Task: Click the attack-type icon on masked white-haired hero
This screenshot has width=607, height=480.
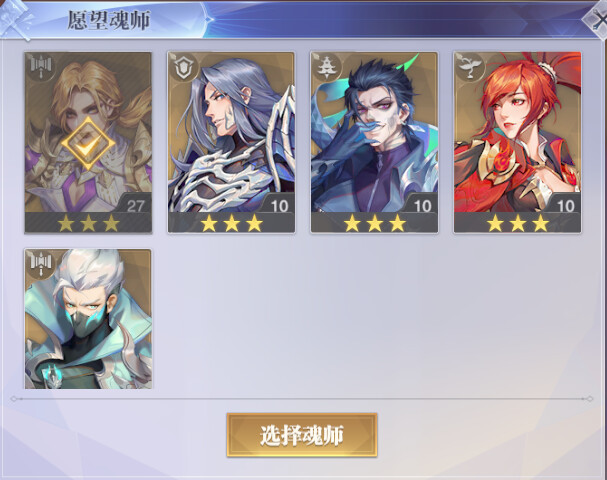Action: click(41, 265)
